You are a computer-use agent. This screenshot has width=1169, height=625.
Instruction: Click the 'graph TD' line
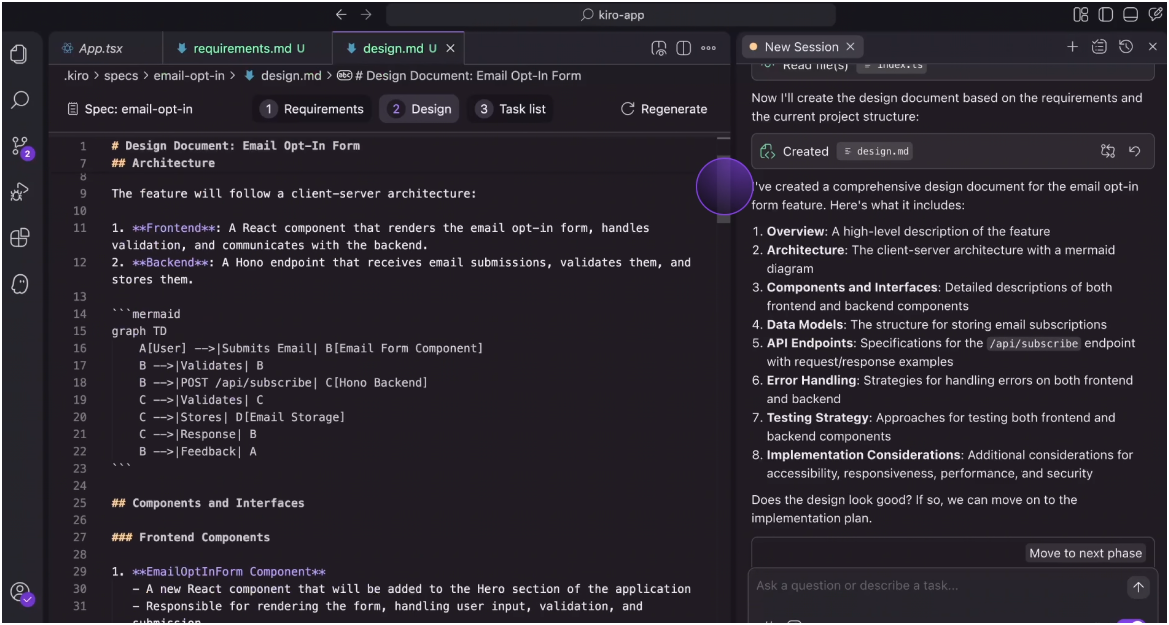coord(139,331)
